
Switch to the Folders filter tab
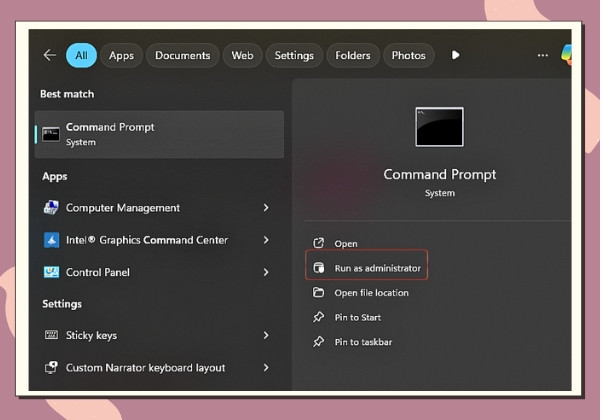[x=352, y=55]
